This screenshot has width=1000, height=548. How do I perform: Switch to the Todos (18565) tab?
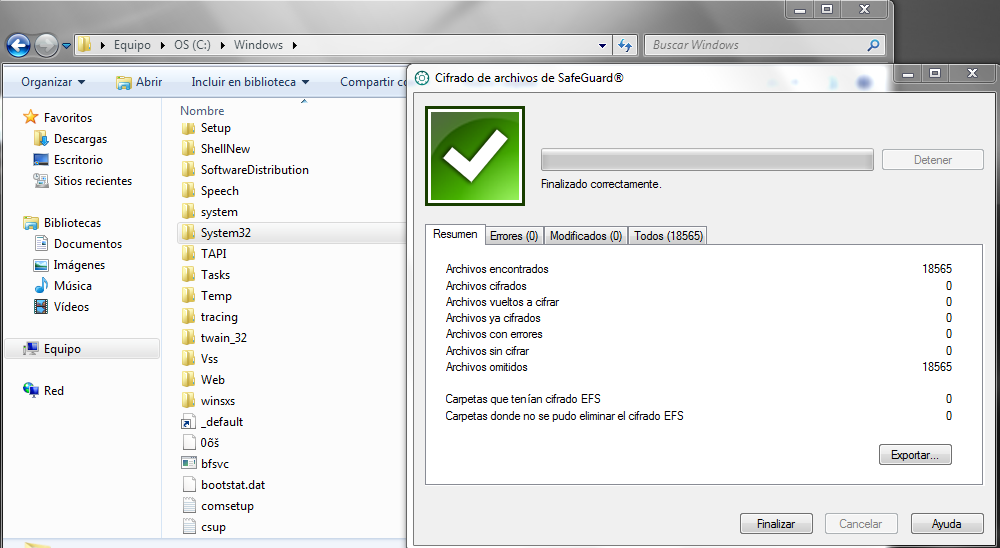(x=668, y=236)
